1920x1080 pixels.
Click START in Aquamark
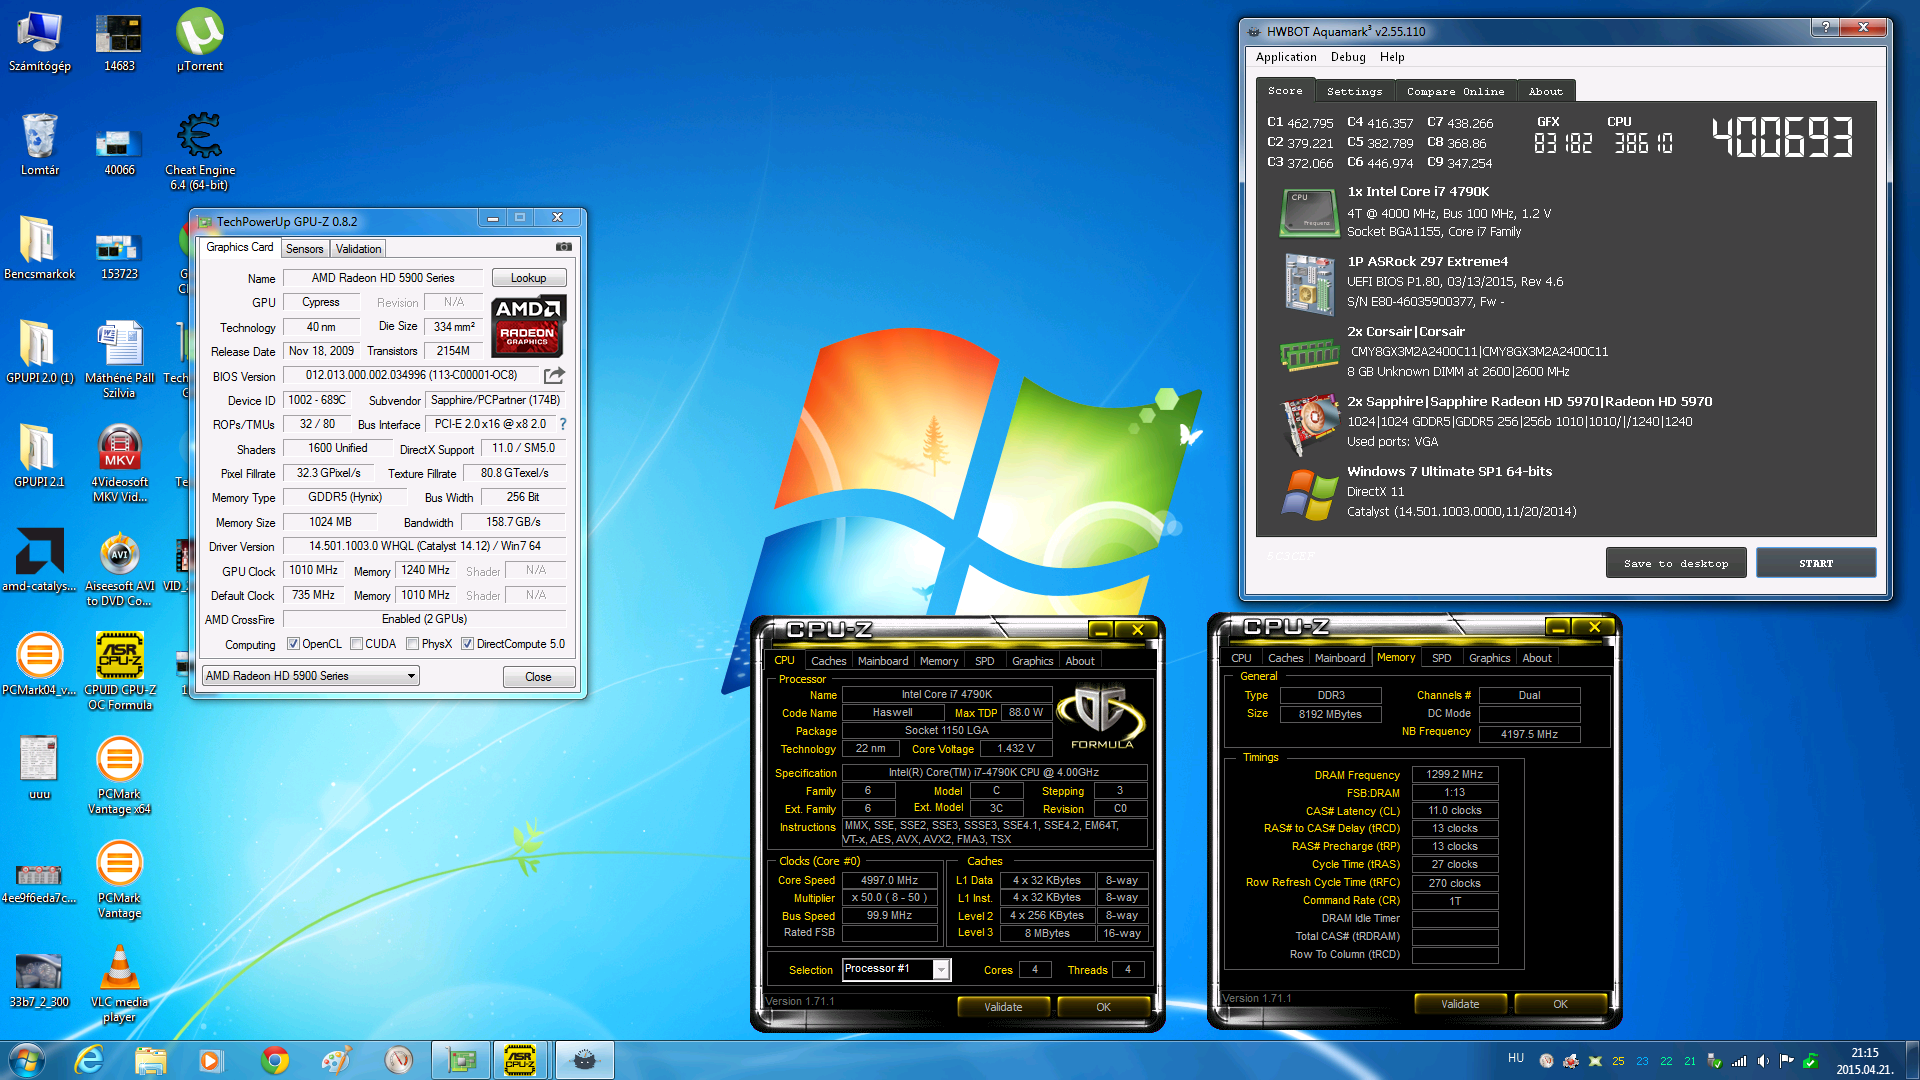click(x=1816, y=563)
